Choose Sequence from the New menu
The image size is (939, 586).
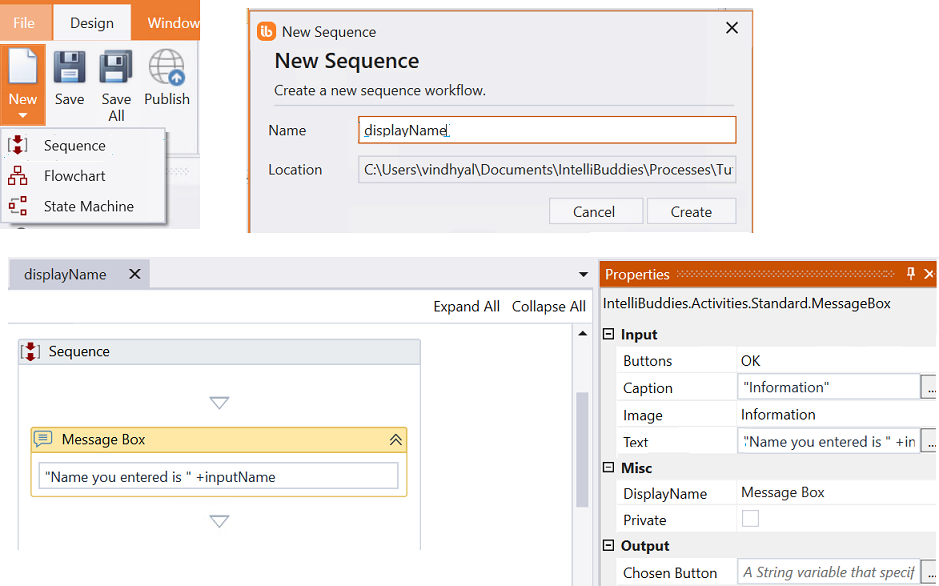point(74,145)
